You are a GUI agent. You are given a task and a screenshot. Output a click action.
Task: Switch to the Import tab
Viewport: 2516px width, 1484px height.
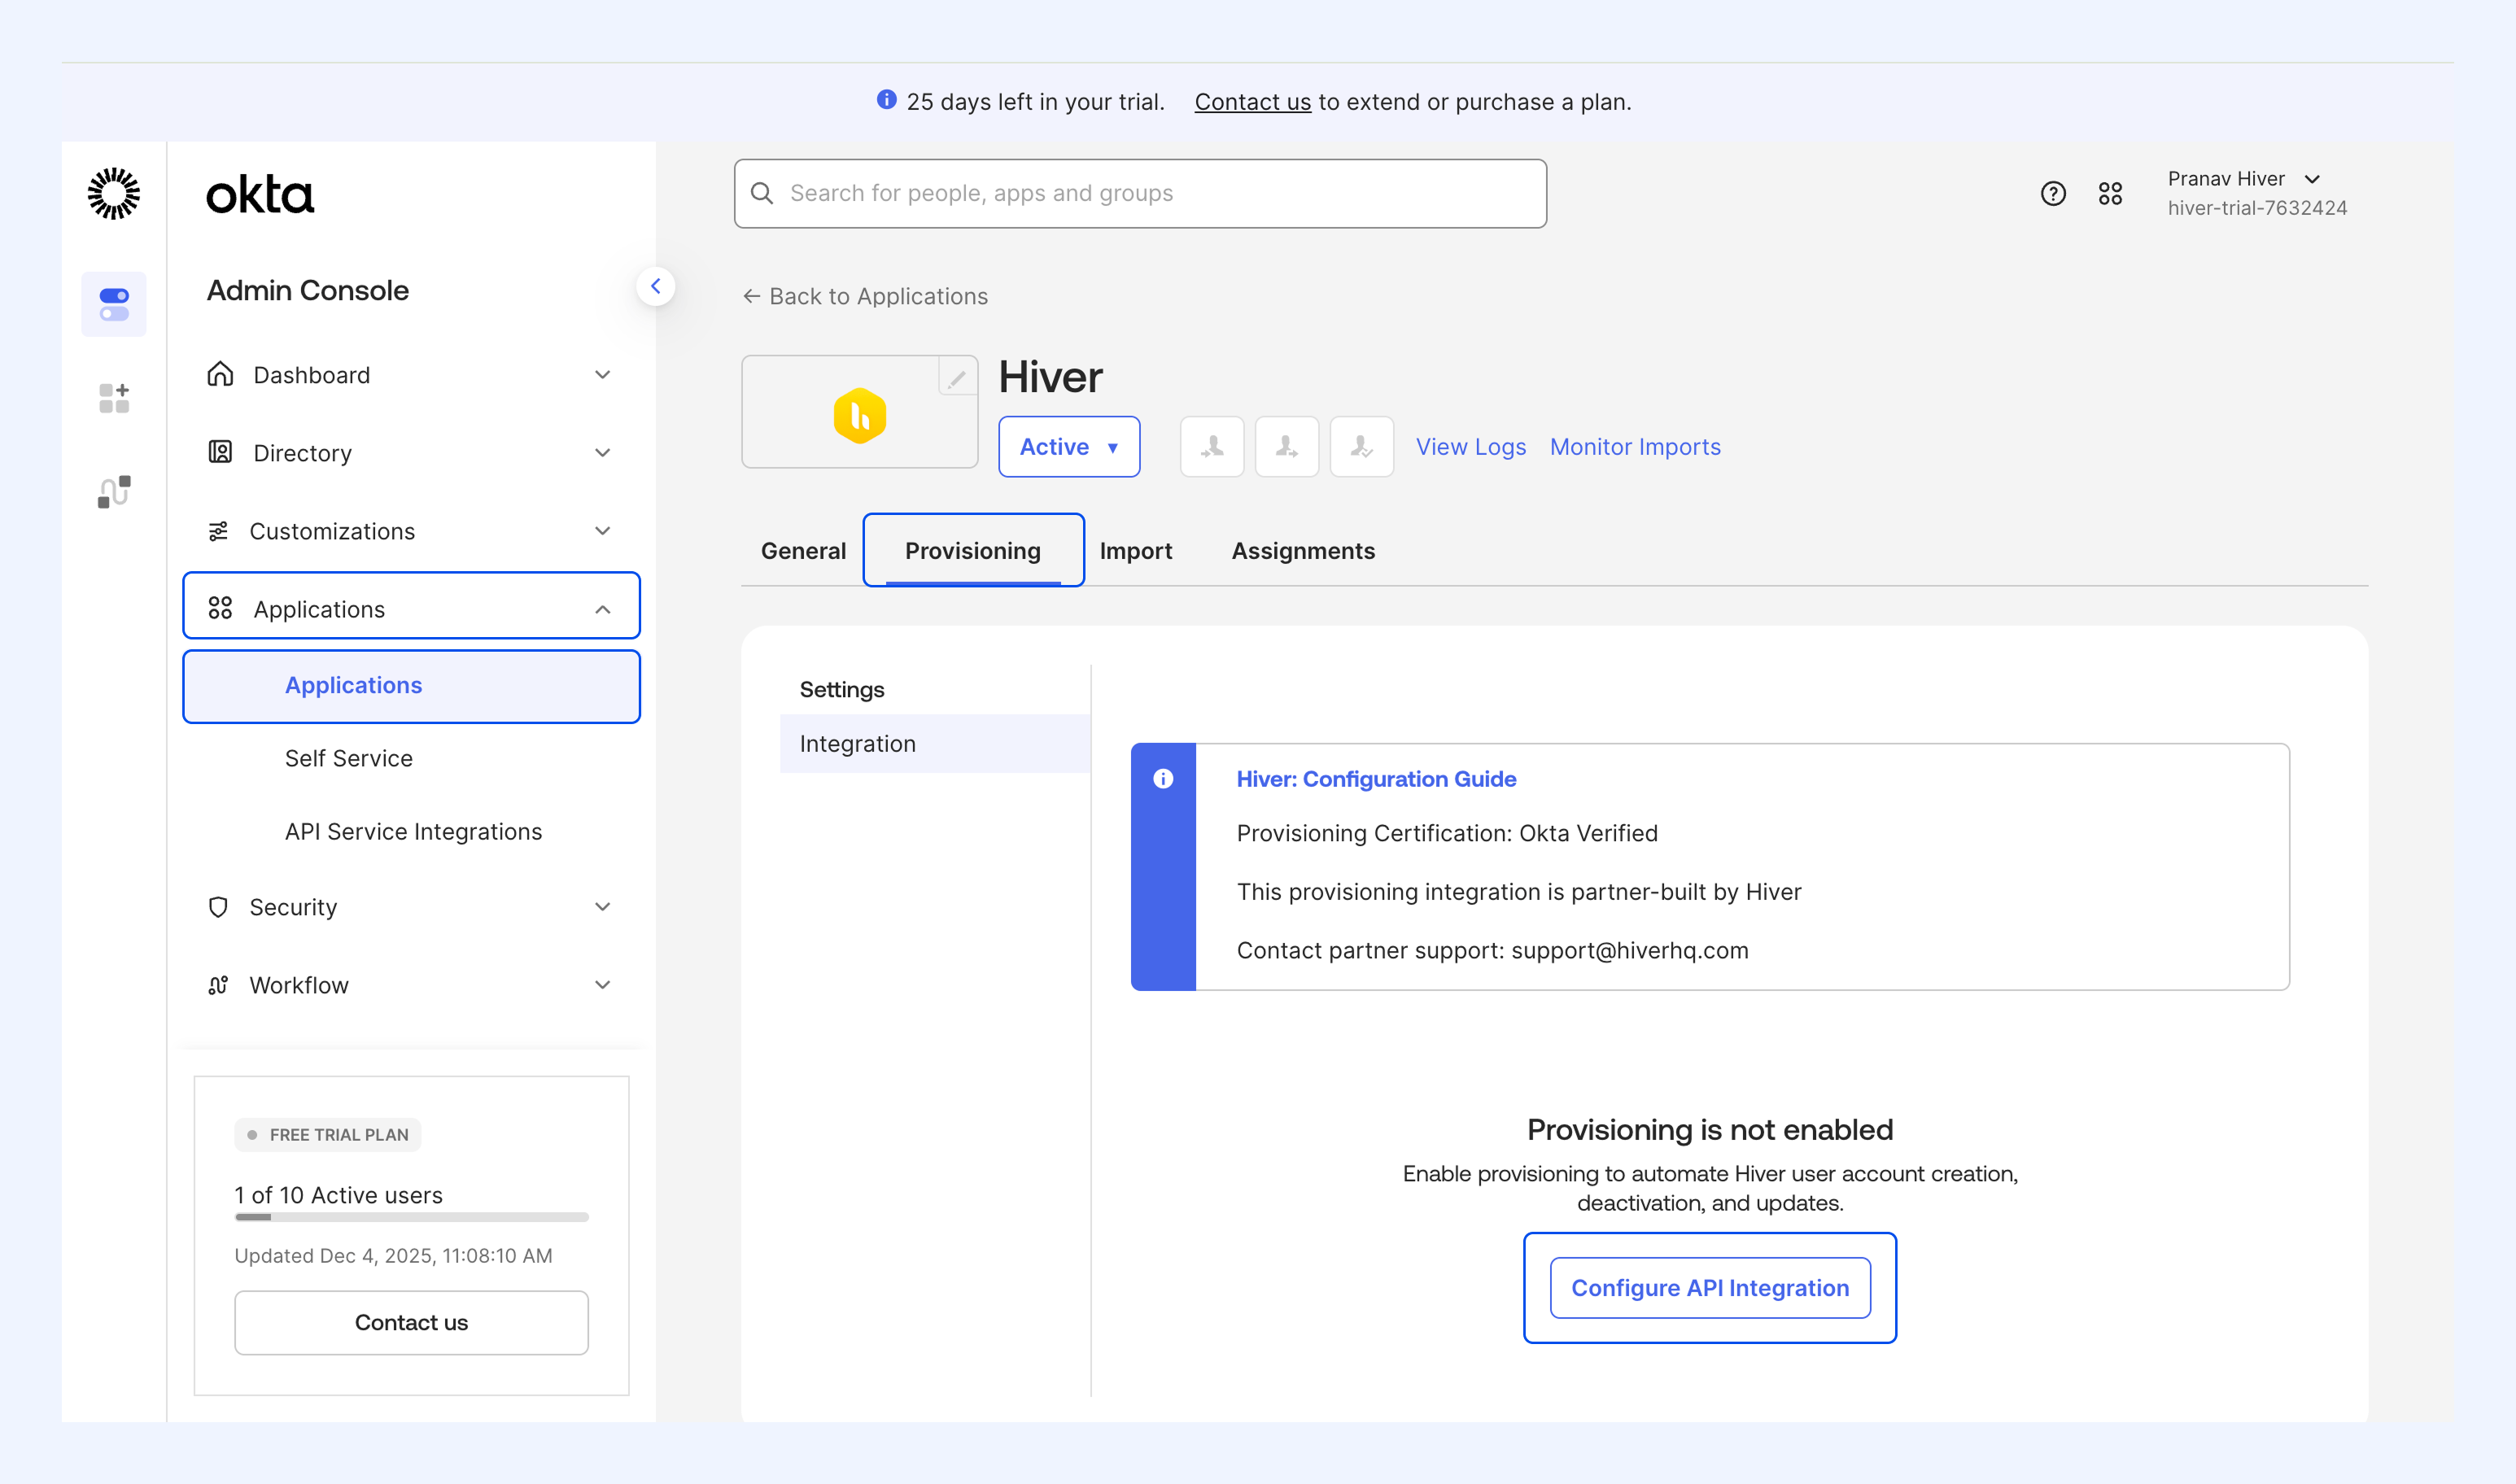[x=1136, y=551]
